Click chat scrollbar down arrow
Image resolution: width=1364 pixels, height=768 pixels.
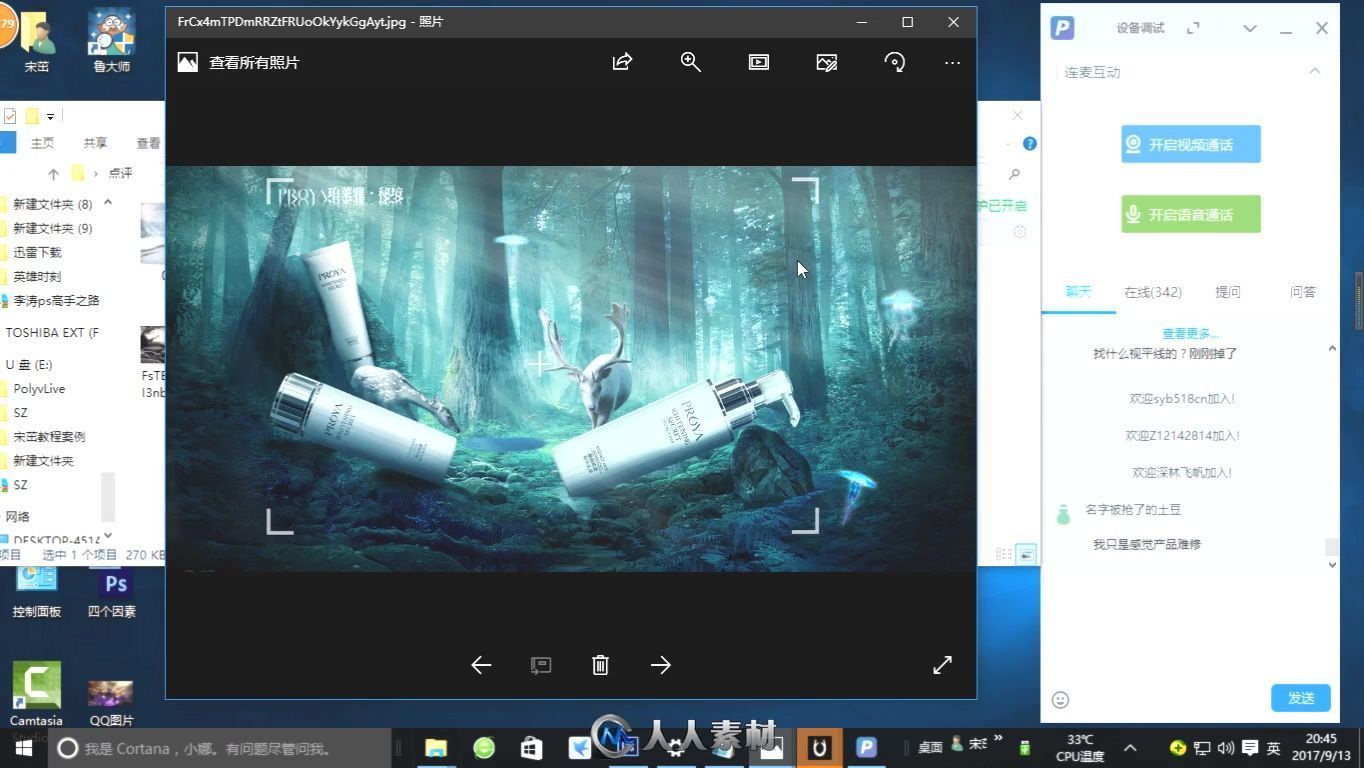pos(1332,565)
